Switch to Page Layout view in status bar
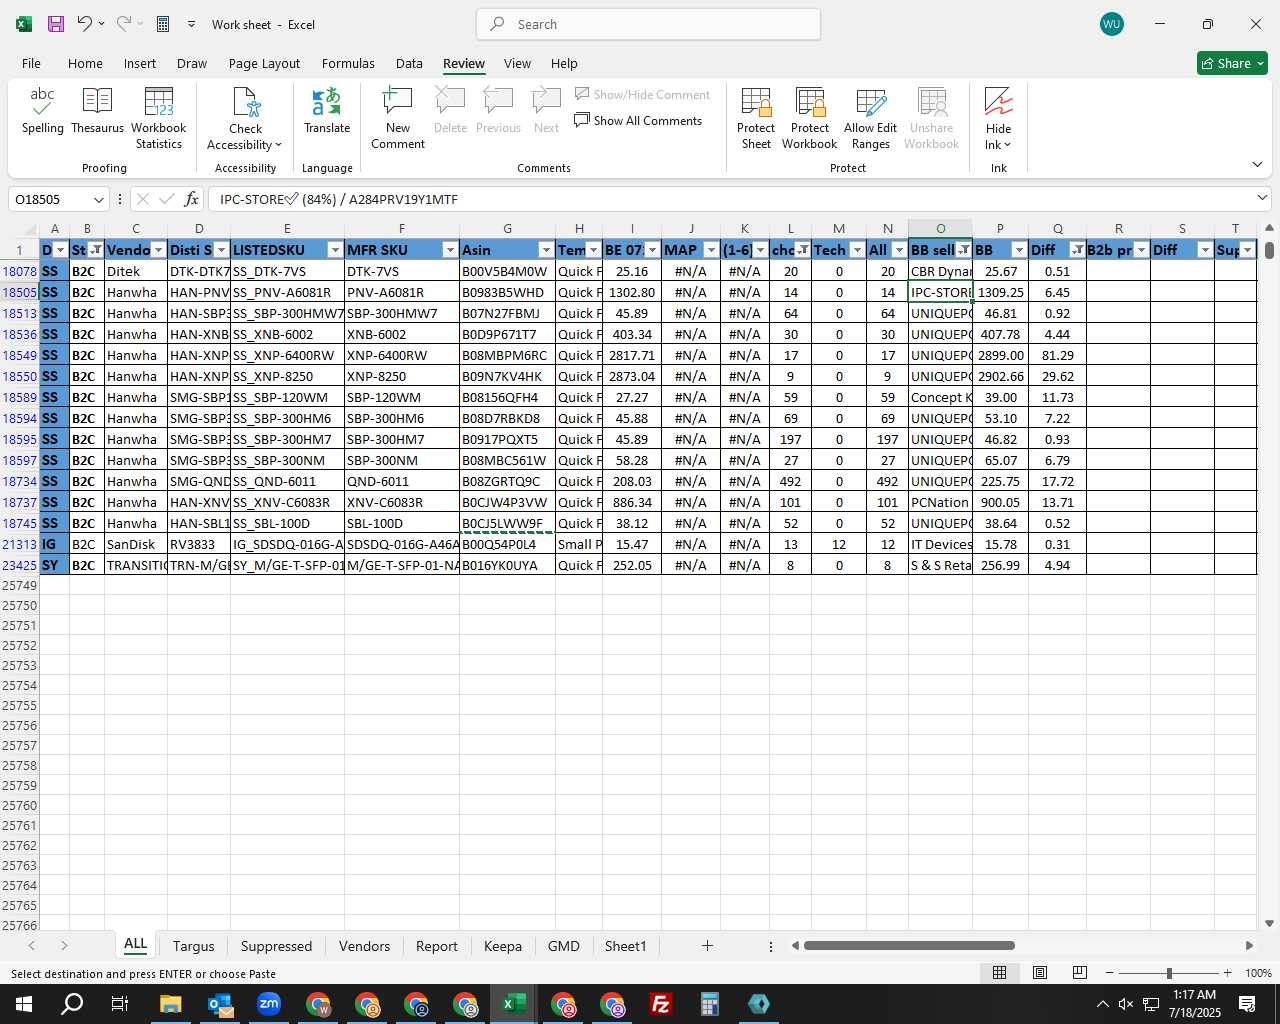The height and width of the screenshot is (1024, 1280). point(1039,973)
